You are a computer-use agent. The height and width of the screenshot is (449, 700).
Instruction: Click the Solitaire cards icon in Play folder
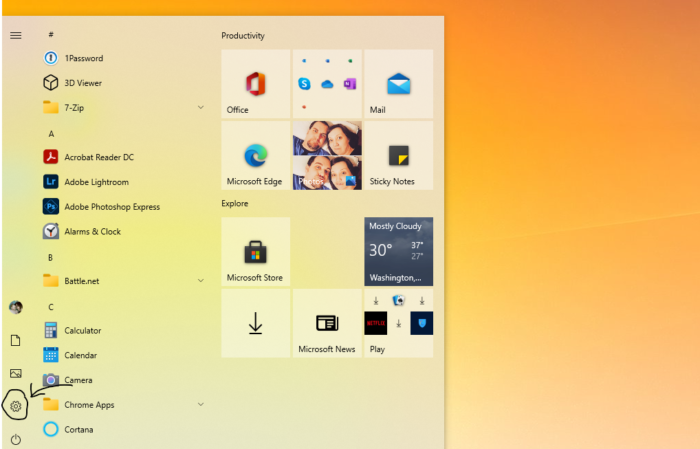tap(398, 300)
